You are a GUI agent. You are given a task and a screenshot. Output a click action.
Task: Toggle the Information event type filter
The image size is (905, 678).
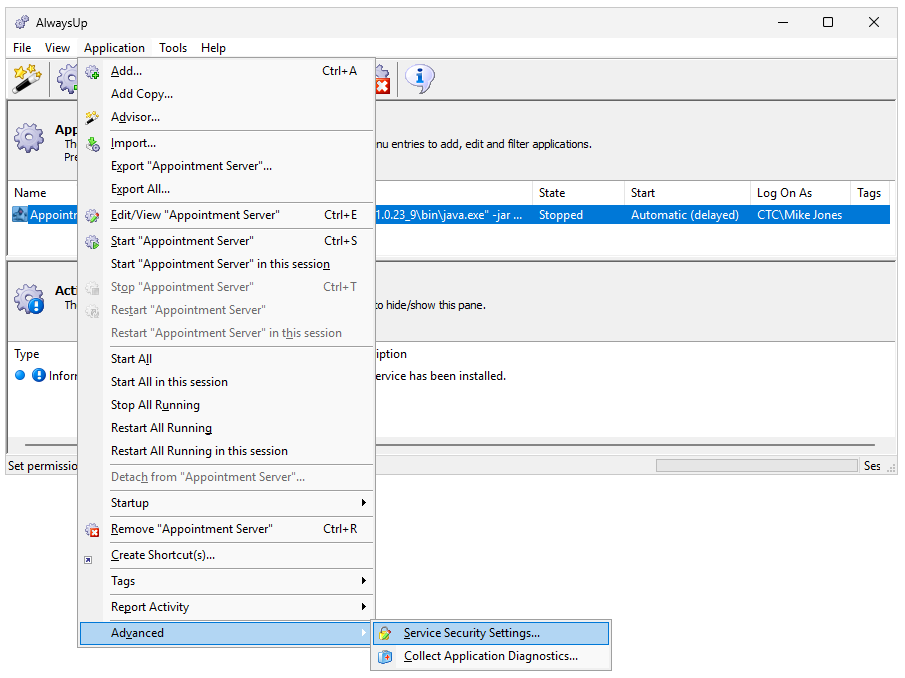pyautogui.click(x=38, y=375)
